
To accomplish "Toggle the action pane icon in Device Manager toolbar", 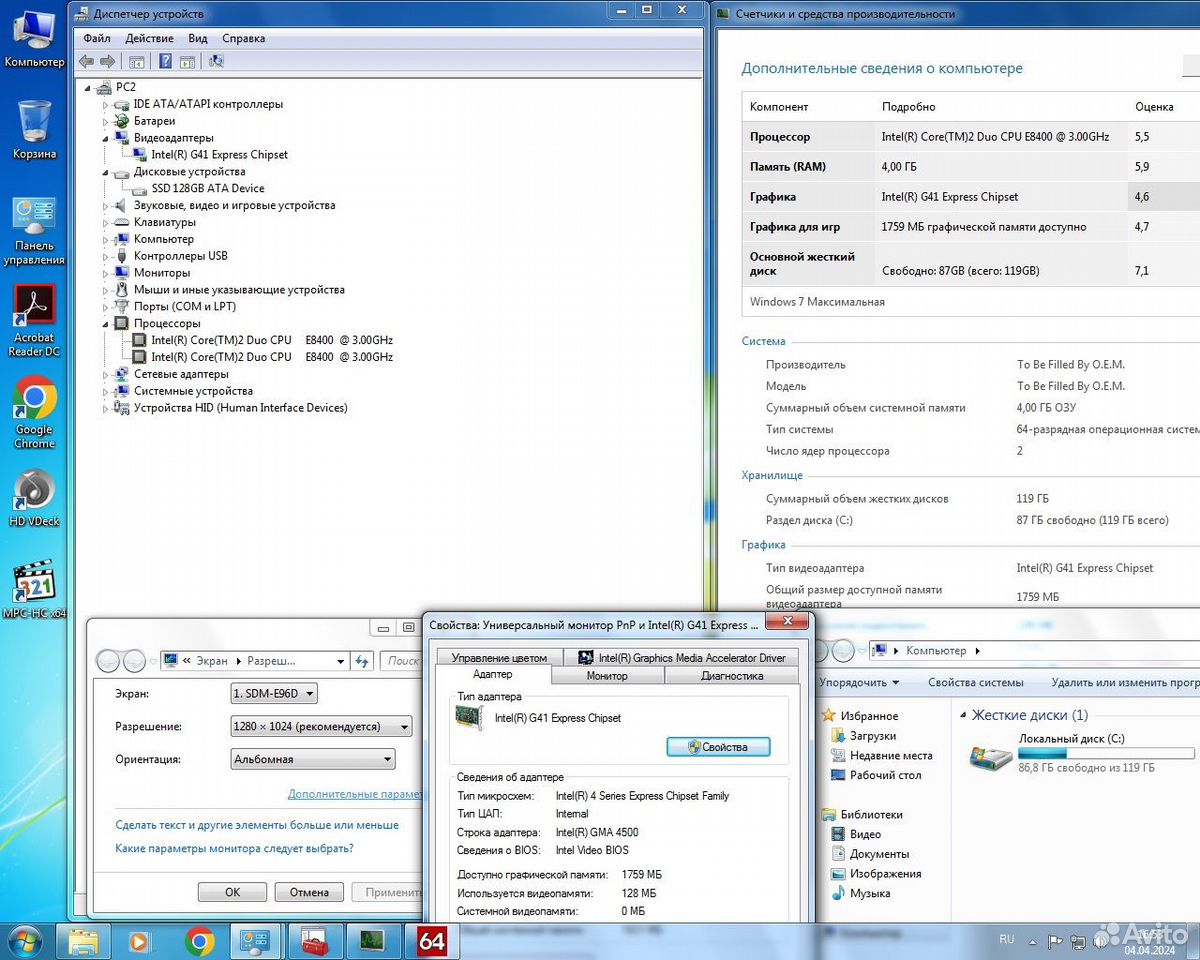I will point(187,61).
